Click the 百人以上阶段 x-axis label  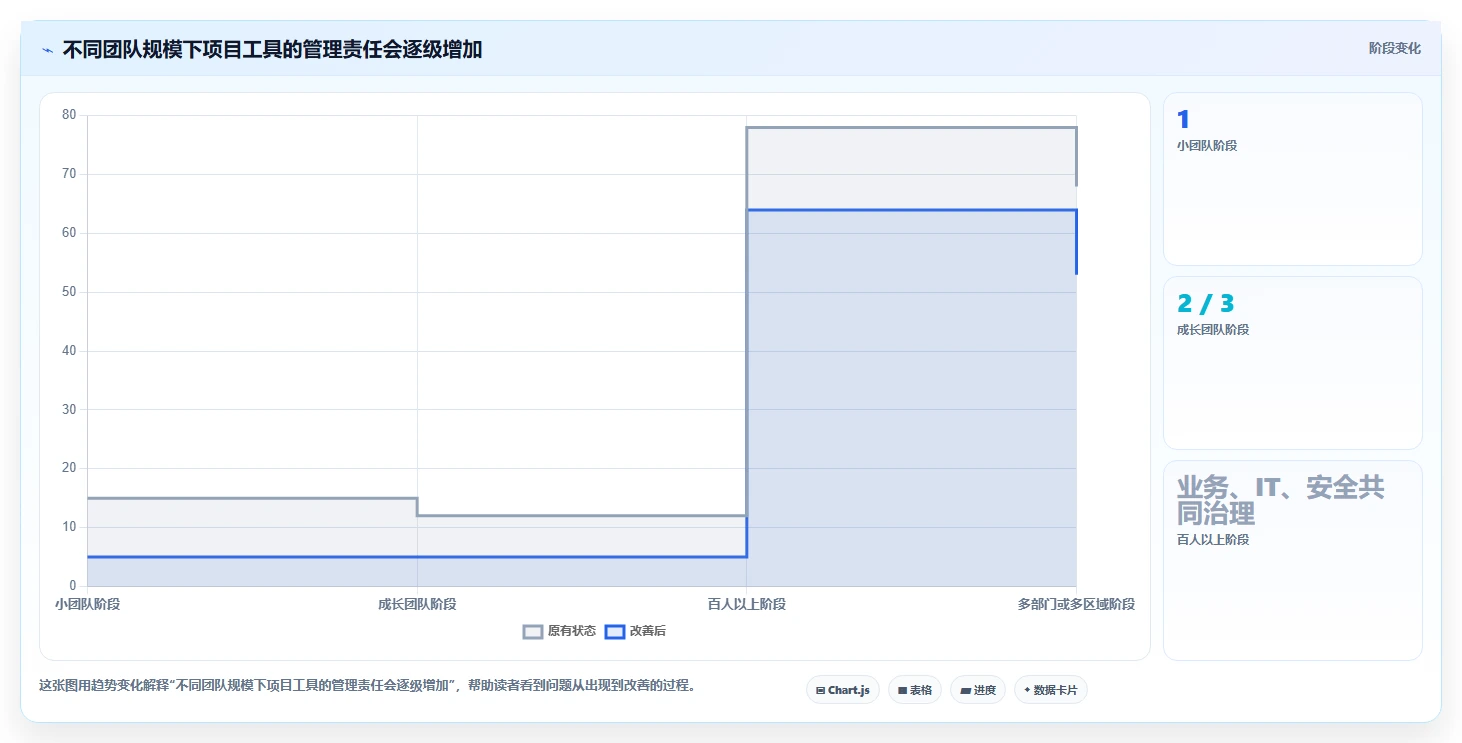746,604
